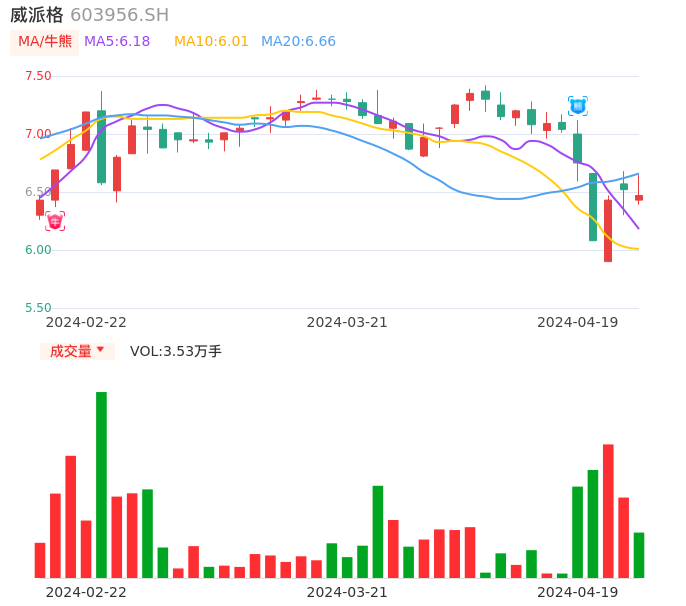Screen dimensions: 686x606
Task: Select 2024-04-19 label under the volume chart
Action: click(x=577, y=592)
